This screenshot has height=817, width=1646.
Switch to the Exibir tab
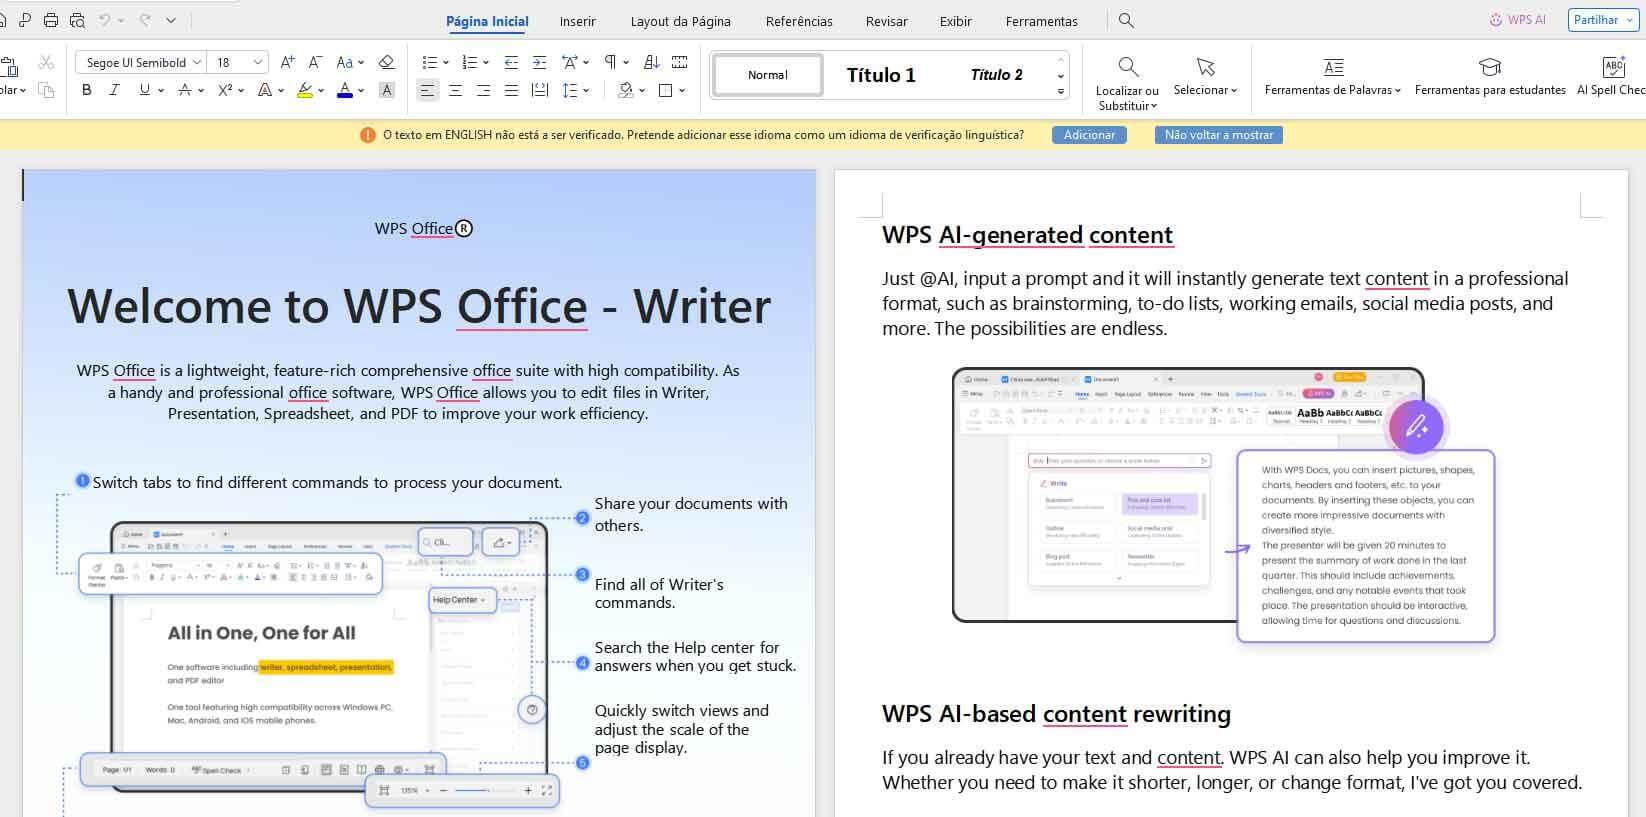click(955, 21)
